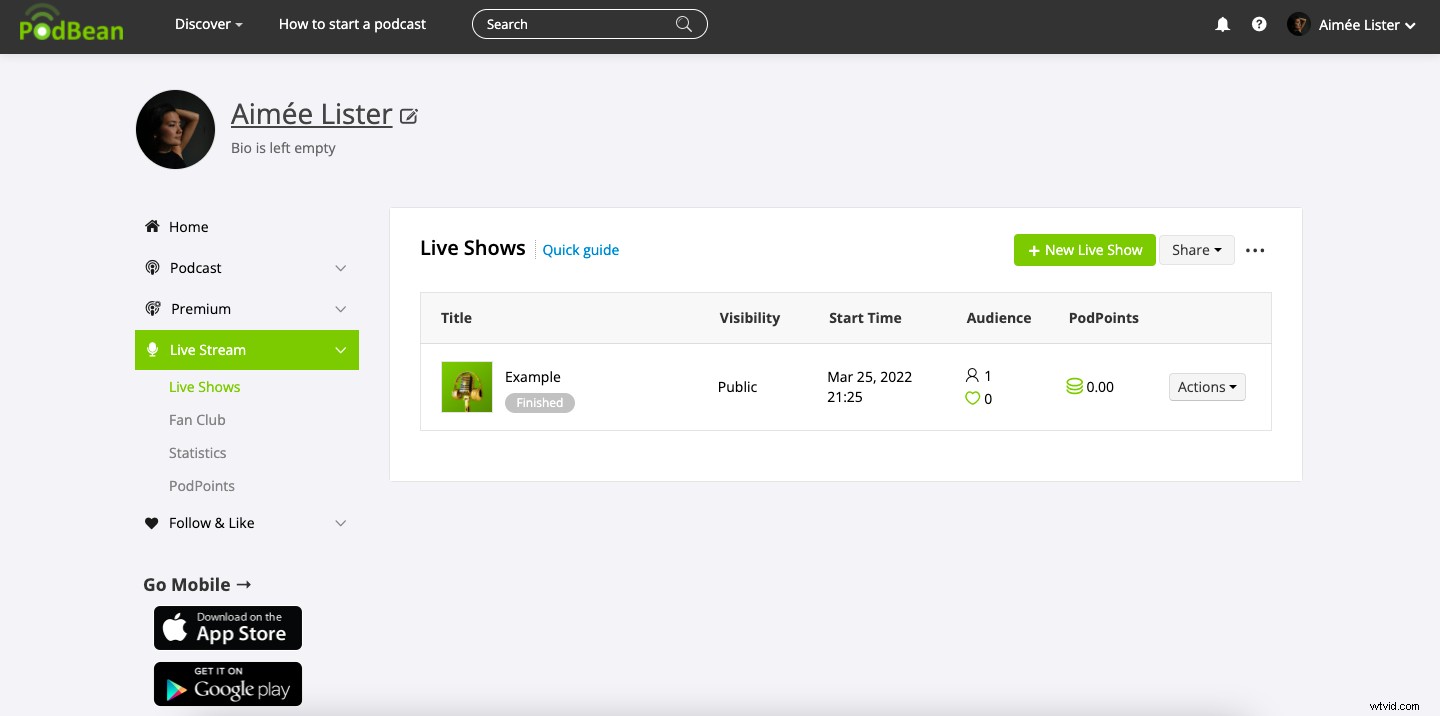This screenshot has width=1440, height=716.
Task: Click the help question mark icon
Action: (1258, 23)
